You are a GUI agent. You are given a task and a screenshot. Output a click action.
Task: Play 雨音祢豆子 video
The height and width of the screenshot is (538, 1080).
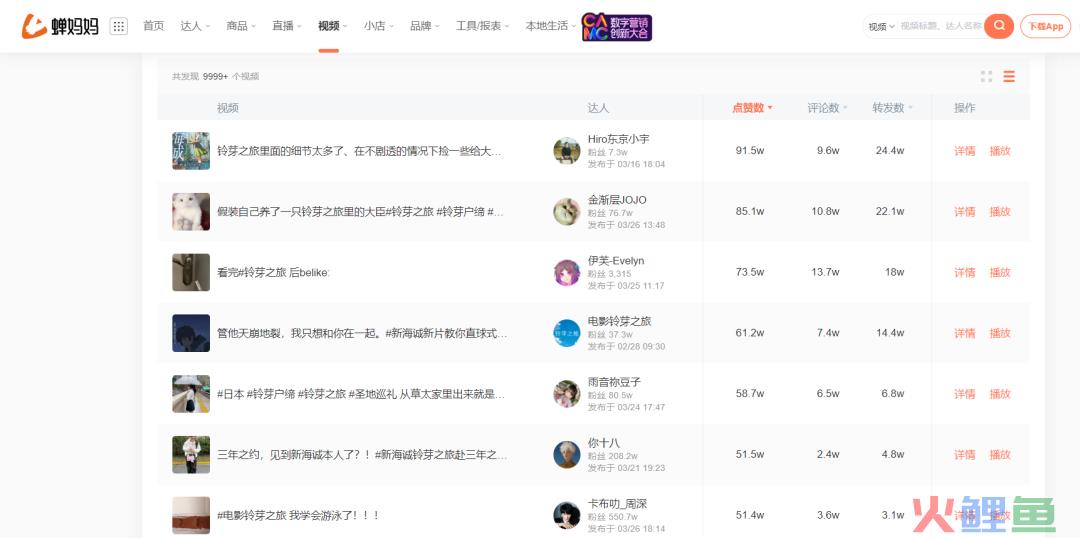tap(1000, 393)
